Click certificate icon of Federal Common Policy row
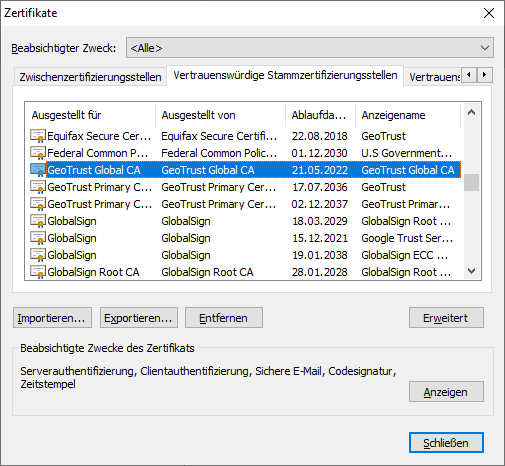This screenshot has width=505, height=466. pyautogui.click(x=38, y=153)
